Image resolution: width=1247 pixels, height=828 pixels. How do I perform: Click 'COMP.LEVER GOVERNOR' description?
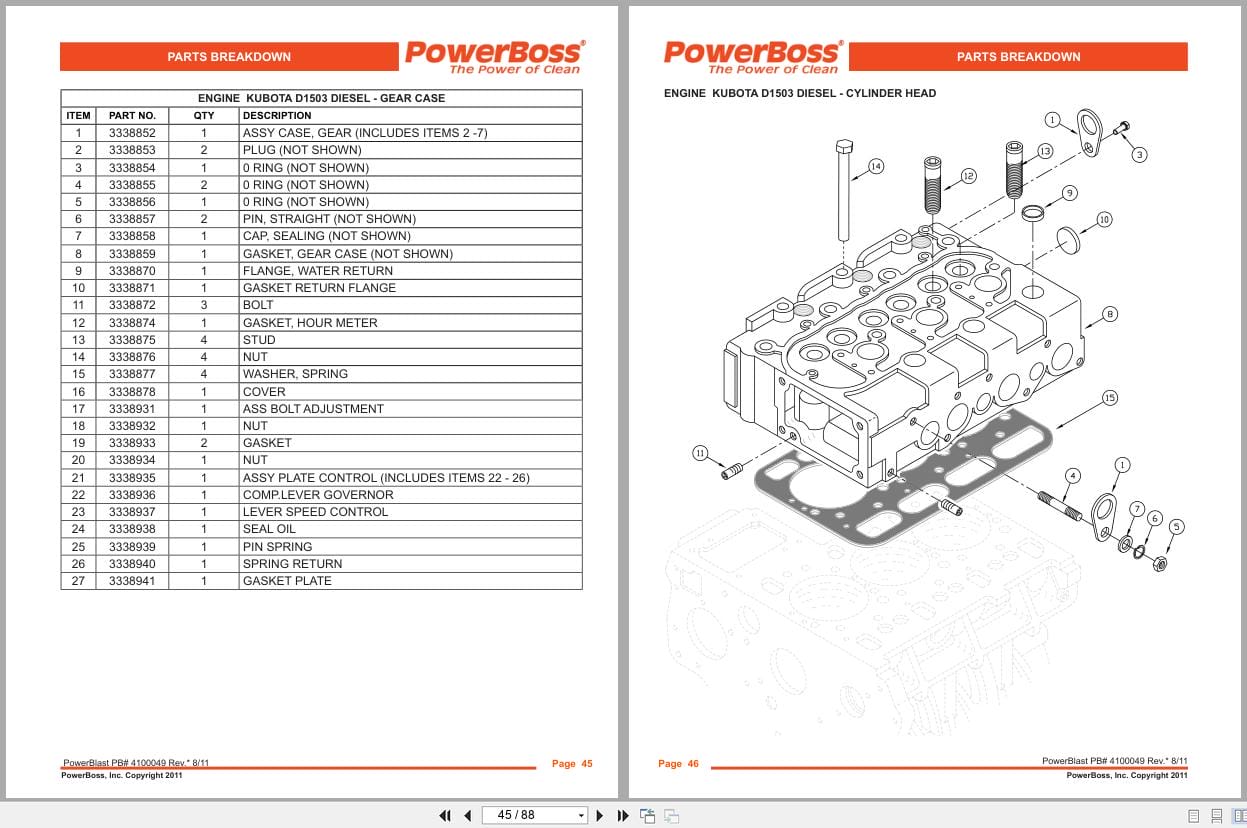point(318,495)
